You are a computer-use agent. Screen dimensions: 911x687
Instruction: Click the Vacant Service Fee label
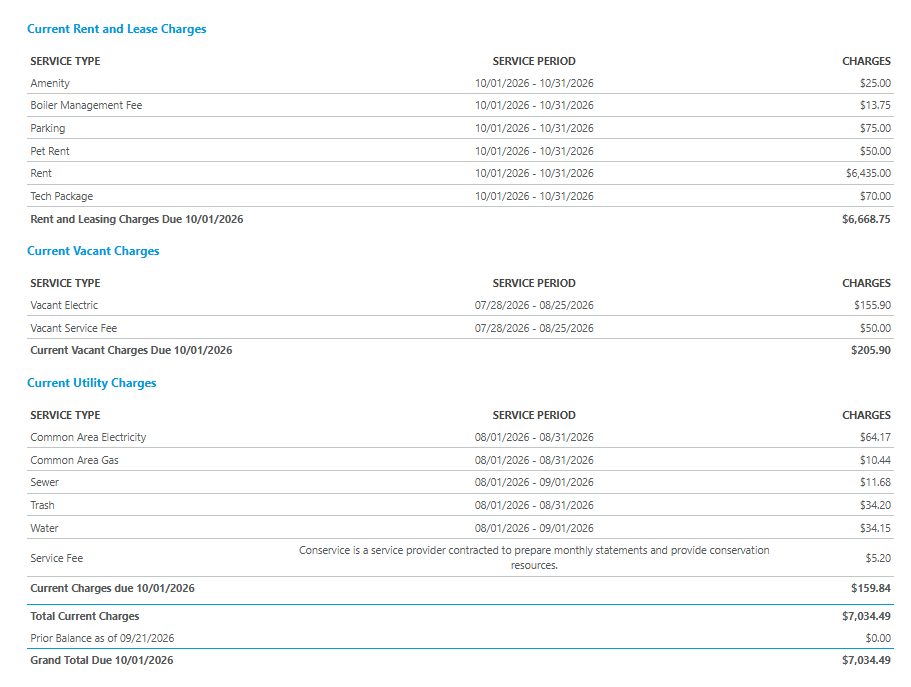coord(74,328)
